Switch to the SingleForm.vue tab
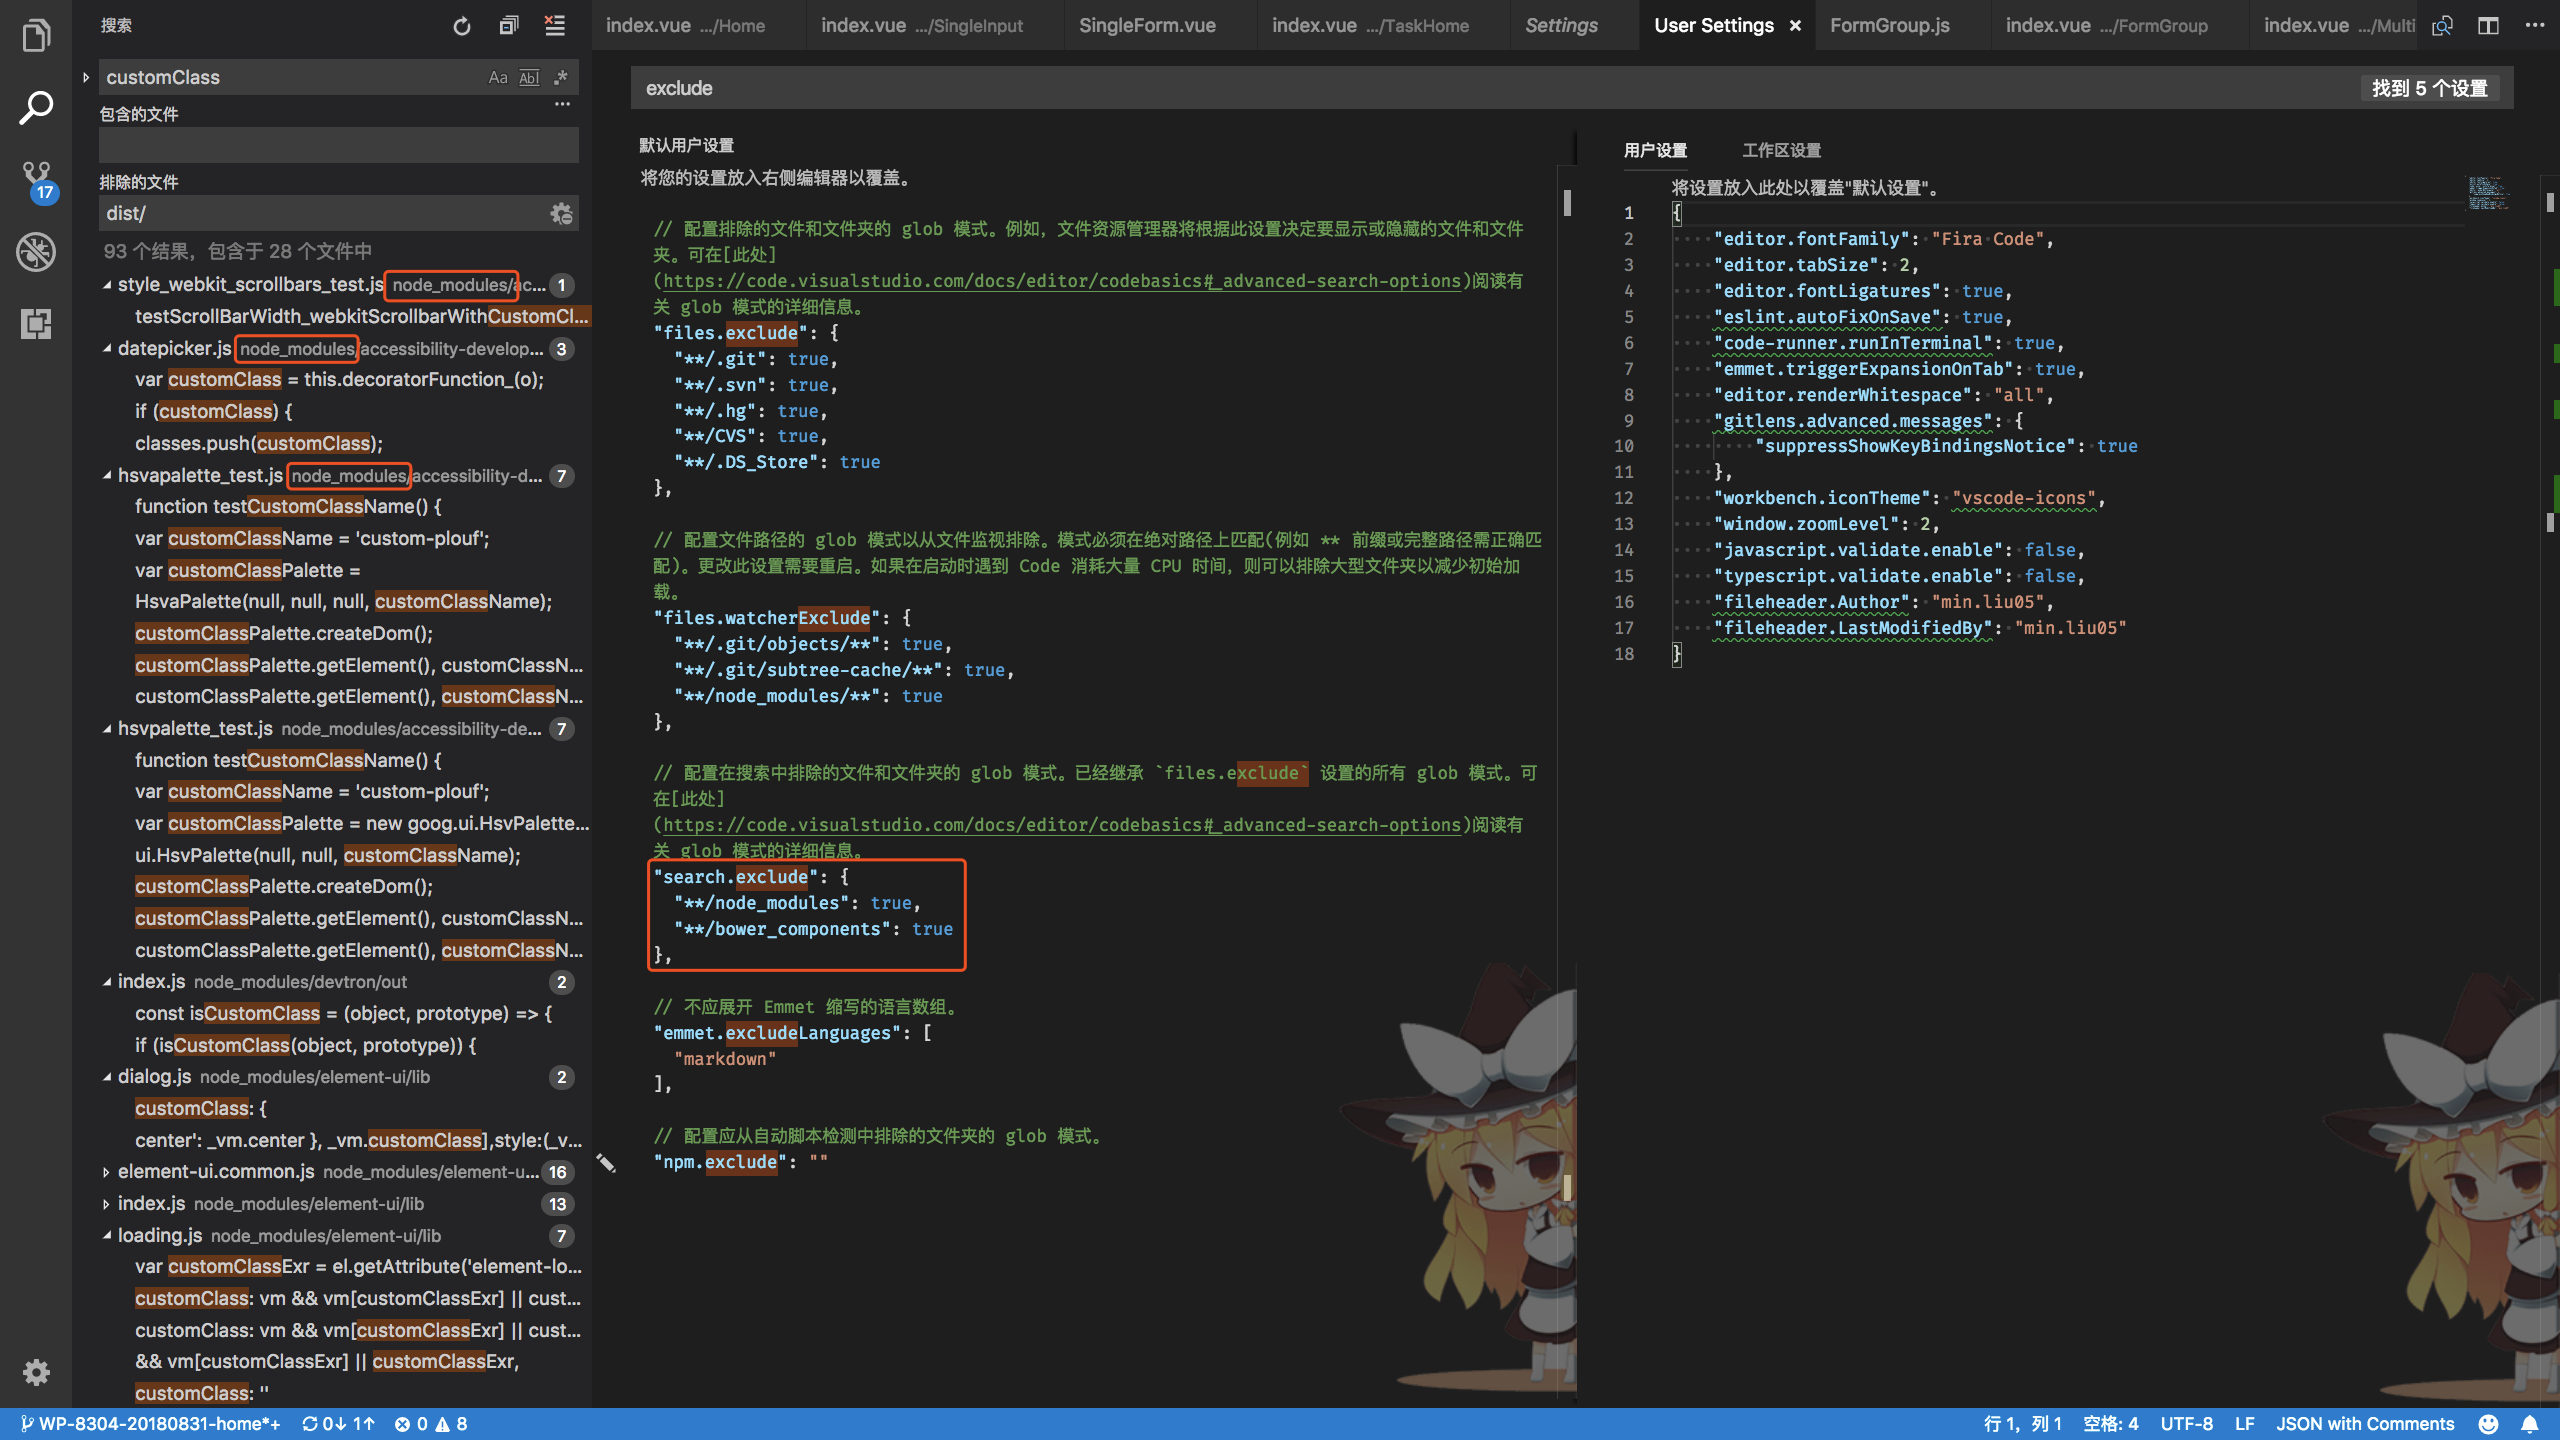 pos(1147,26)
